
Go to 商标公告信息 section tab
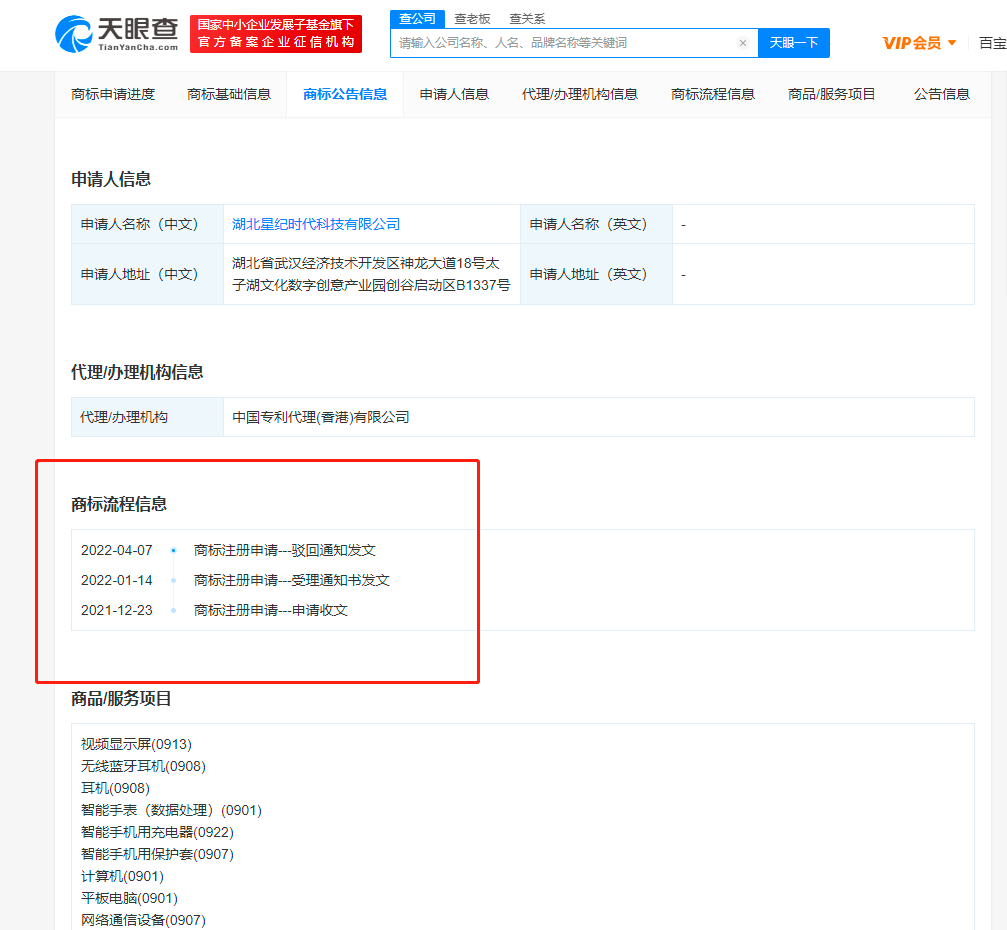pos(345,94)
